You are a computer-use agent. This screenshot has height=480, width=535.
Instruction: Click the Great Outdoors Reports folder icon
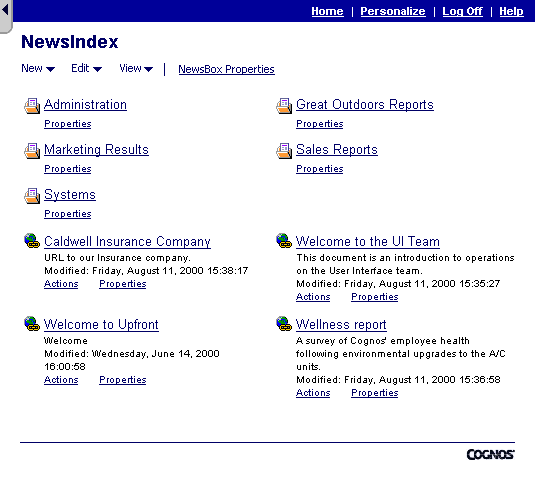tap(284, 106)
